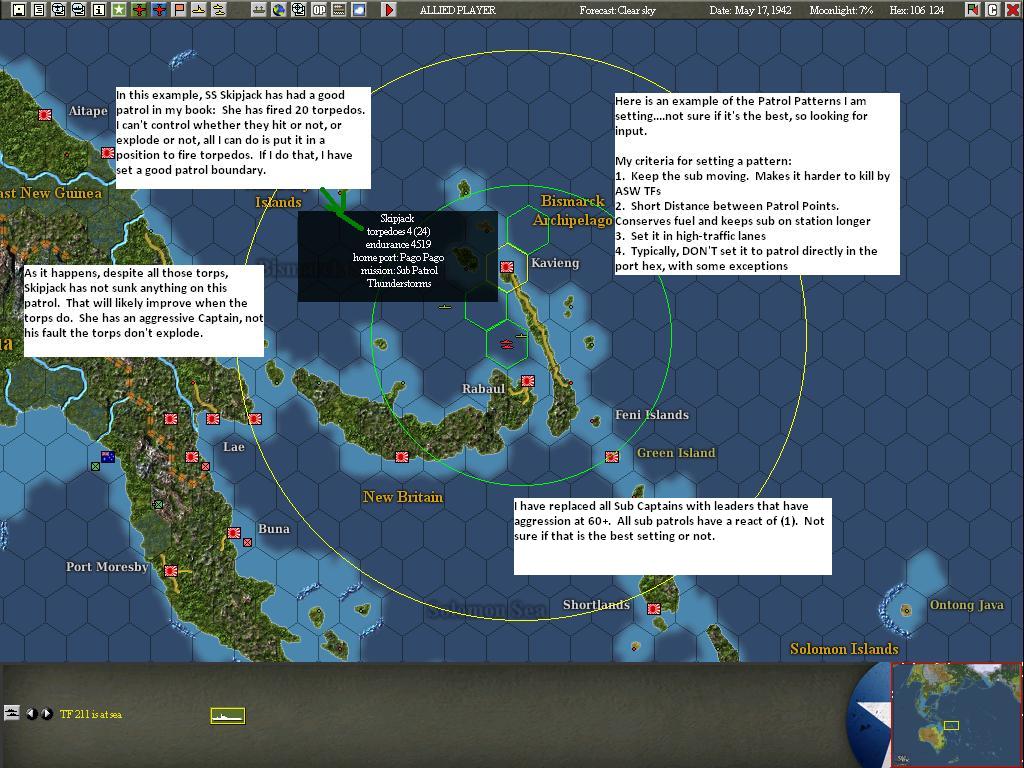Click the 'Ontong Java' map label
The width and height of the screenshot is (1024, 768).
[x=967, y=605]
